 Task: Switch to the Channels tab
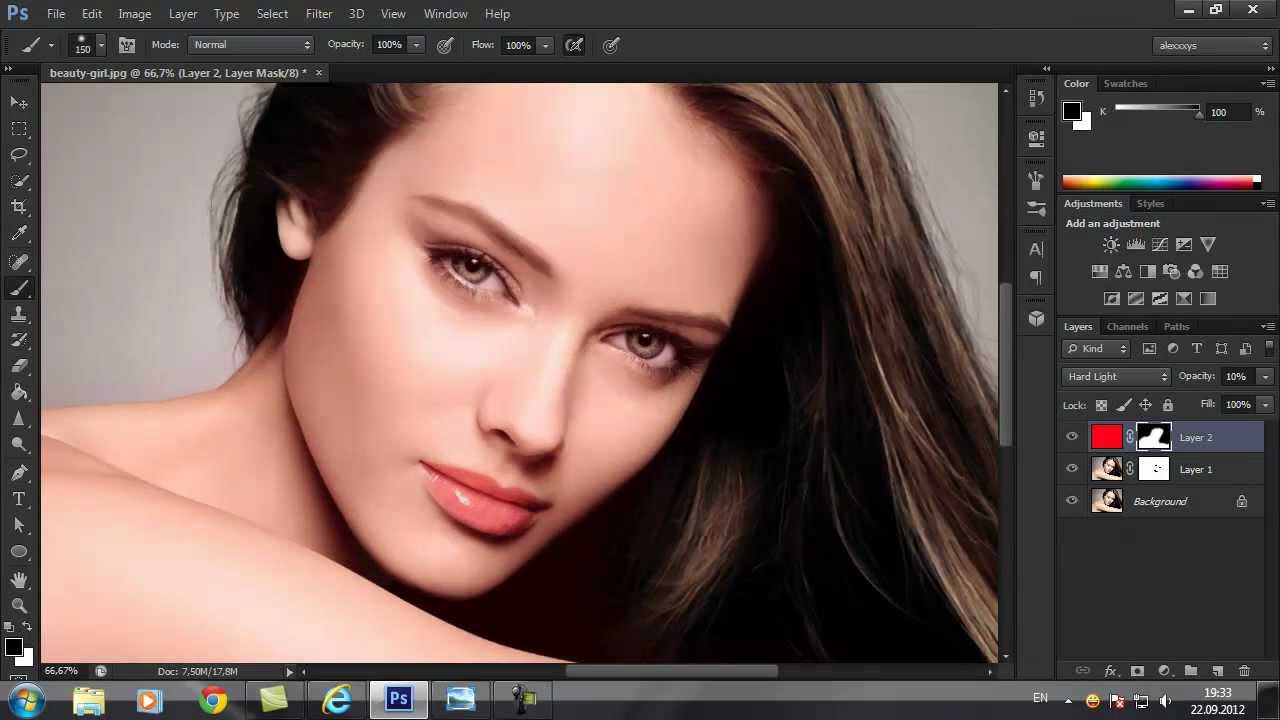coord(1127,327)
